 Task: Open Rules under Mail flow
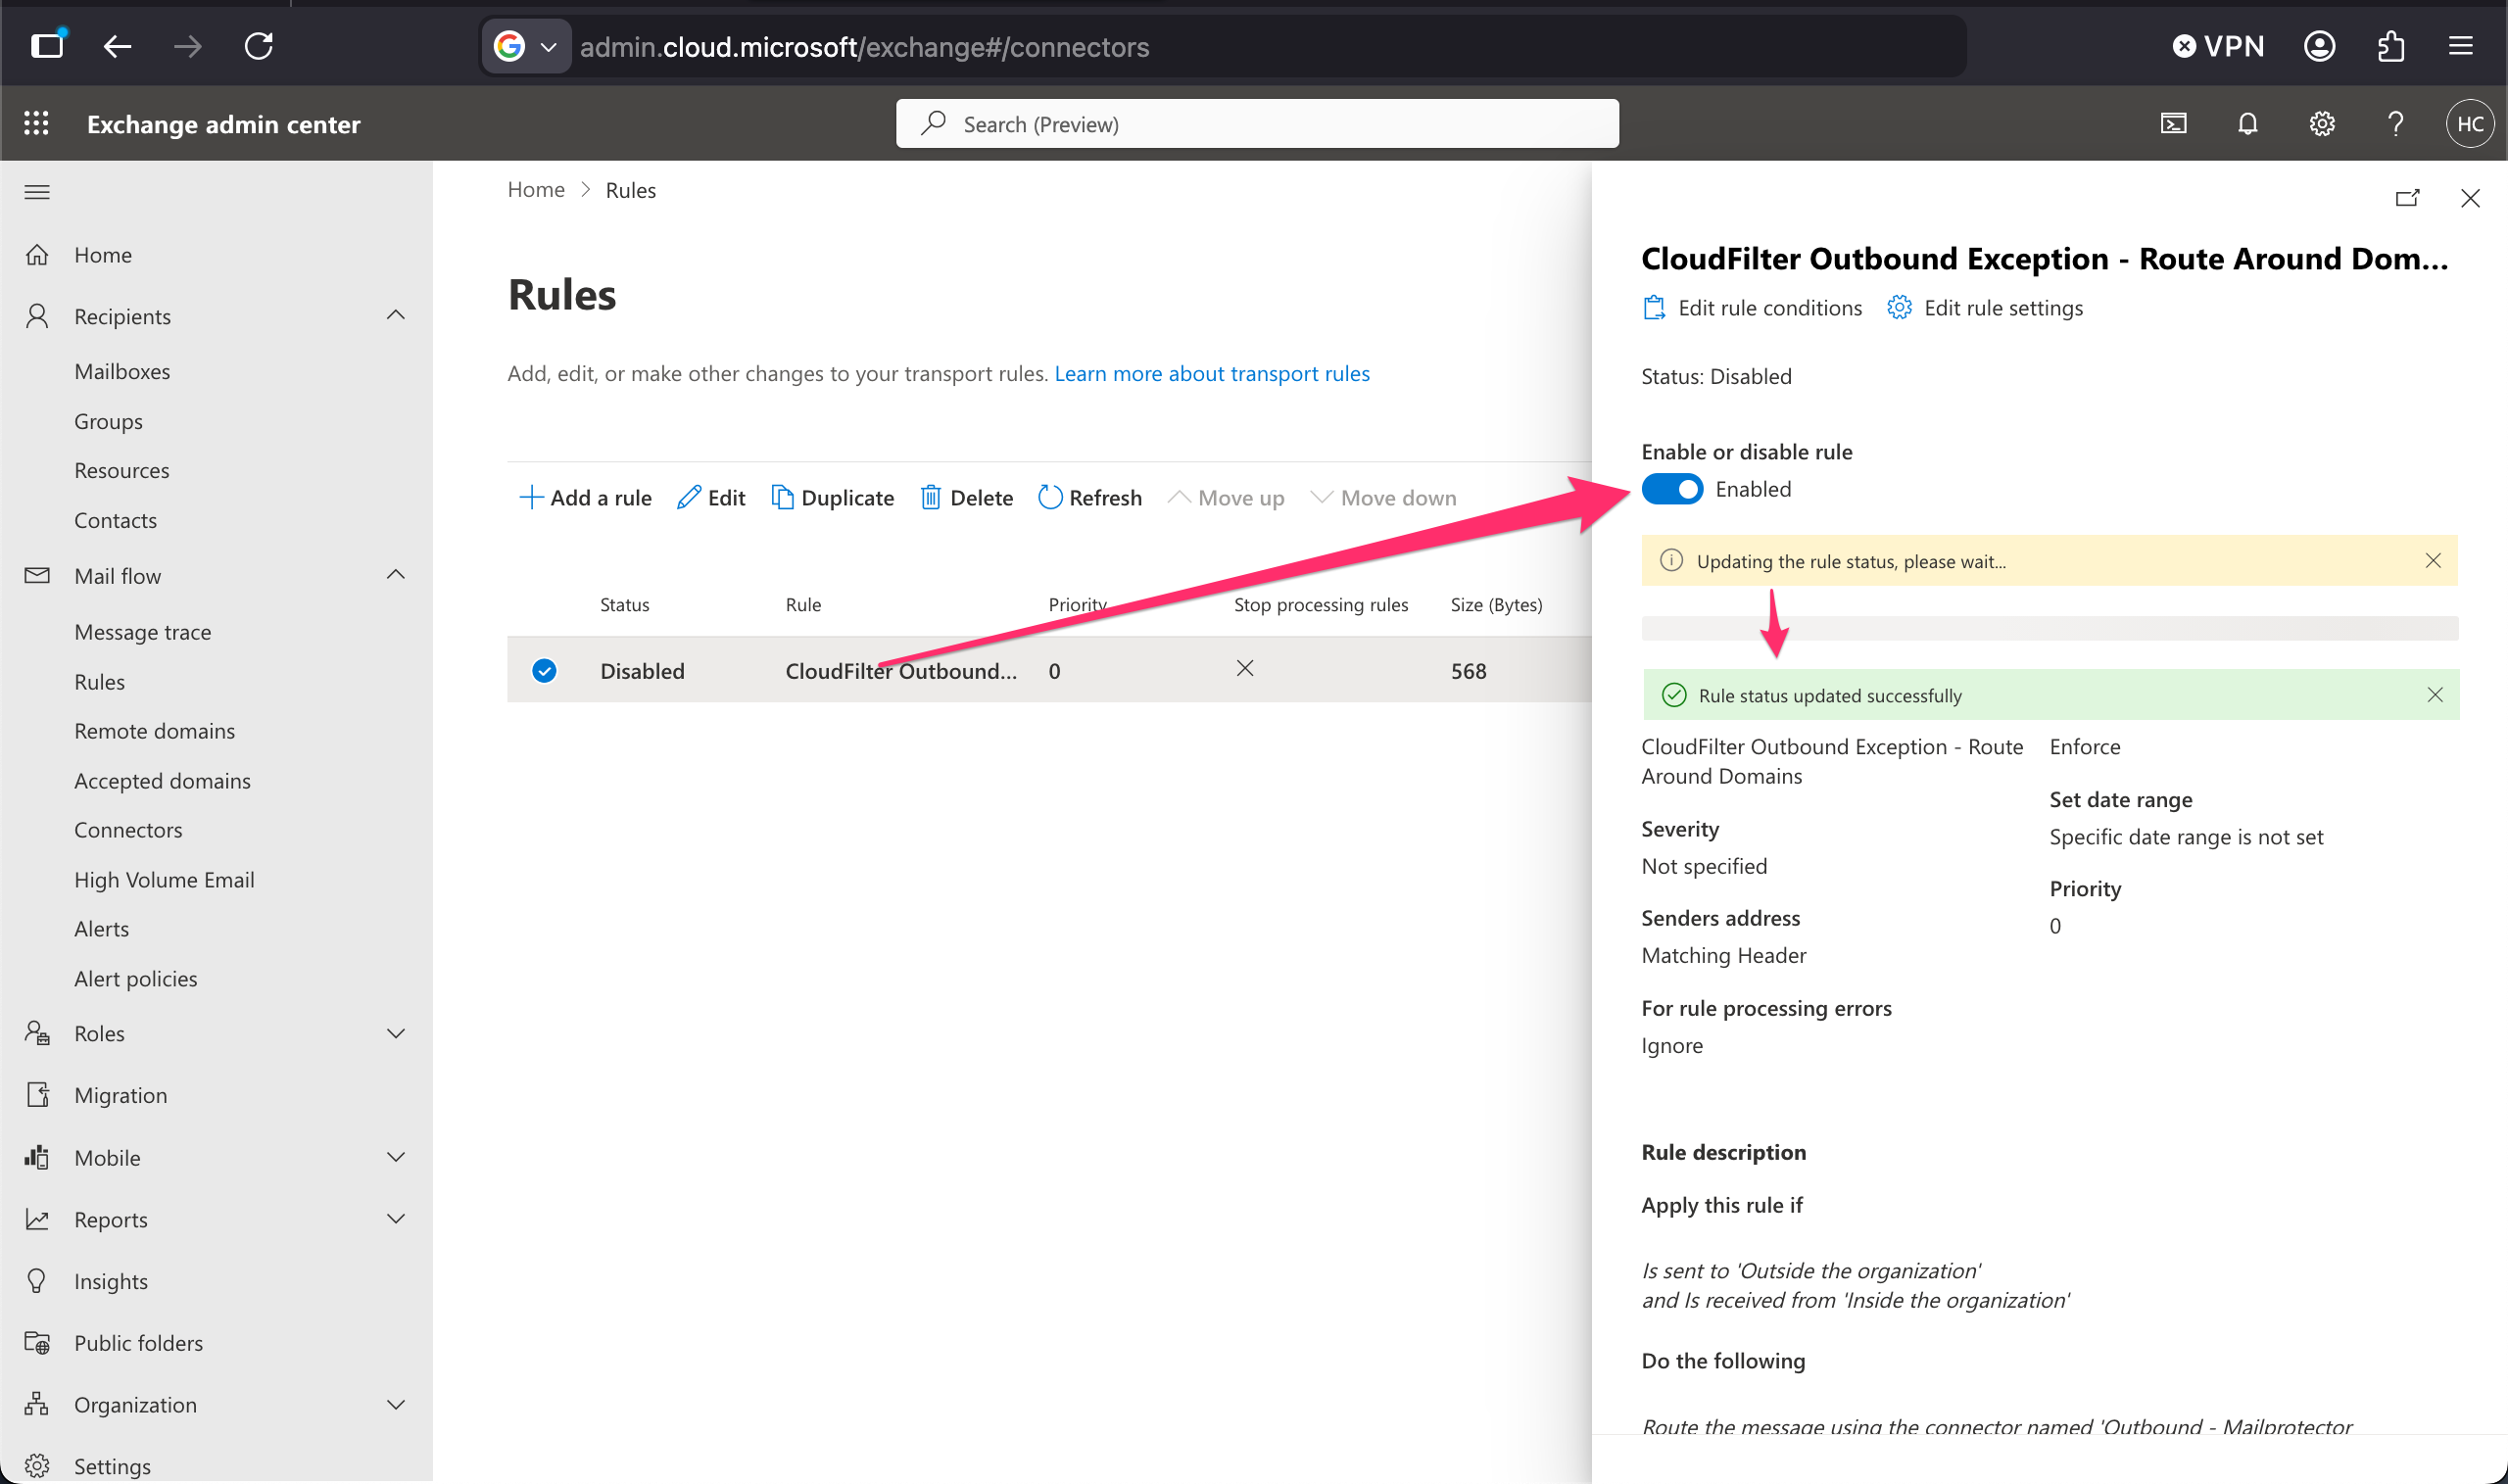point(99,682)
